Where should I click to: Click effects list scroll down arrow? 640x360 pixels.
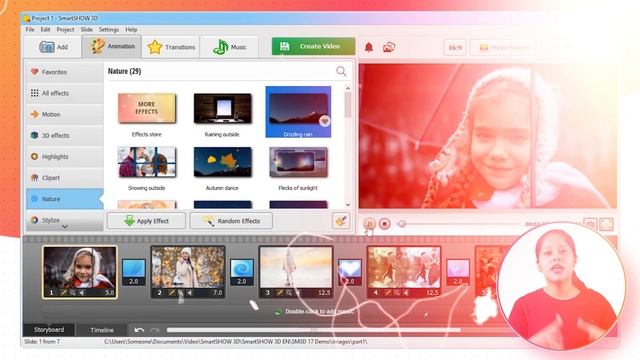[348, 205]
